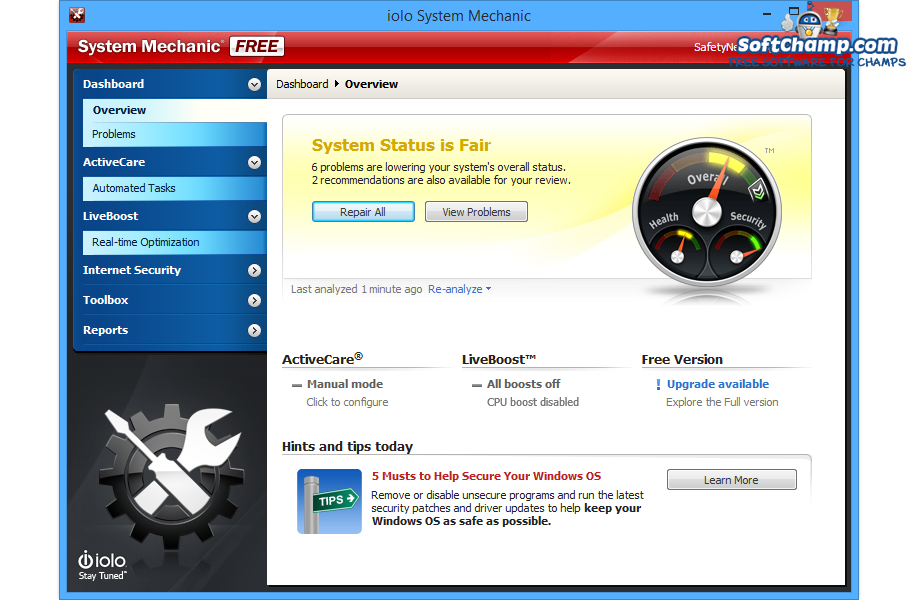Image resolution: width=920 pixels, height=600 pixels.
Task: Click the Re-analyze link
Action: (455, 289)
